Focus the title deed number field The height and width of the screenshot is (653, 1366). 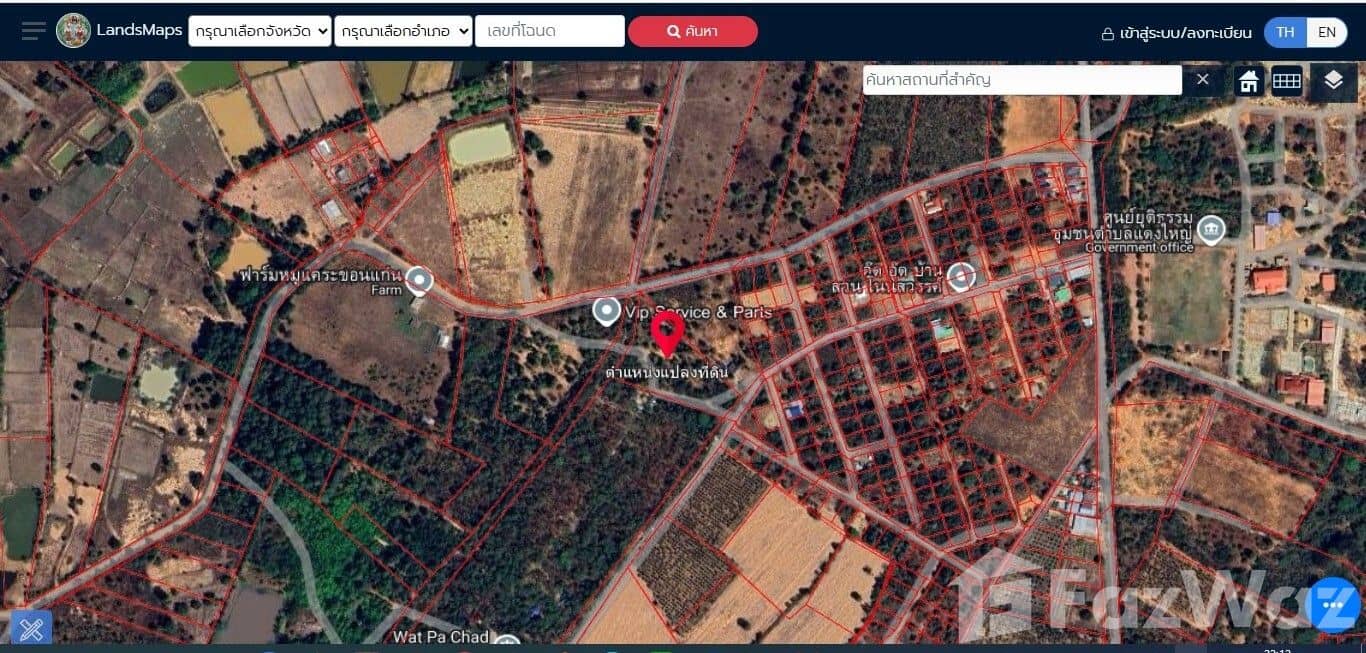pos(550,31)
